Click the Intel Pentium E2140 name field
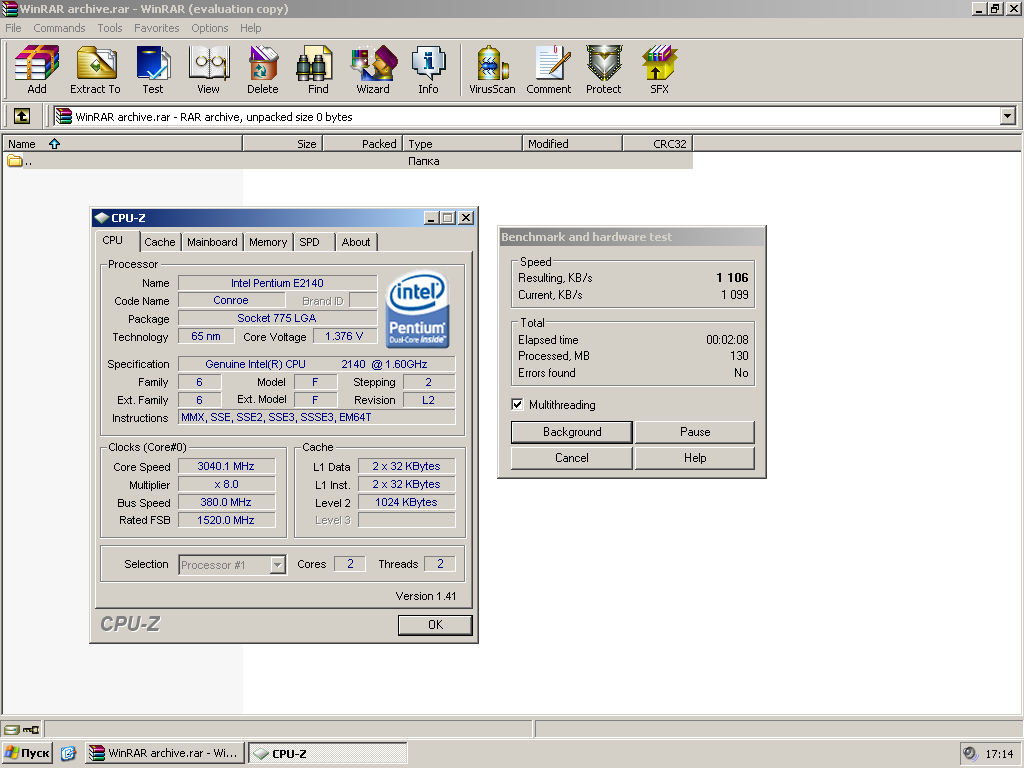Screen dimensions: 1024x768 [278, 283]
